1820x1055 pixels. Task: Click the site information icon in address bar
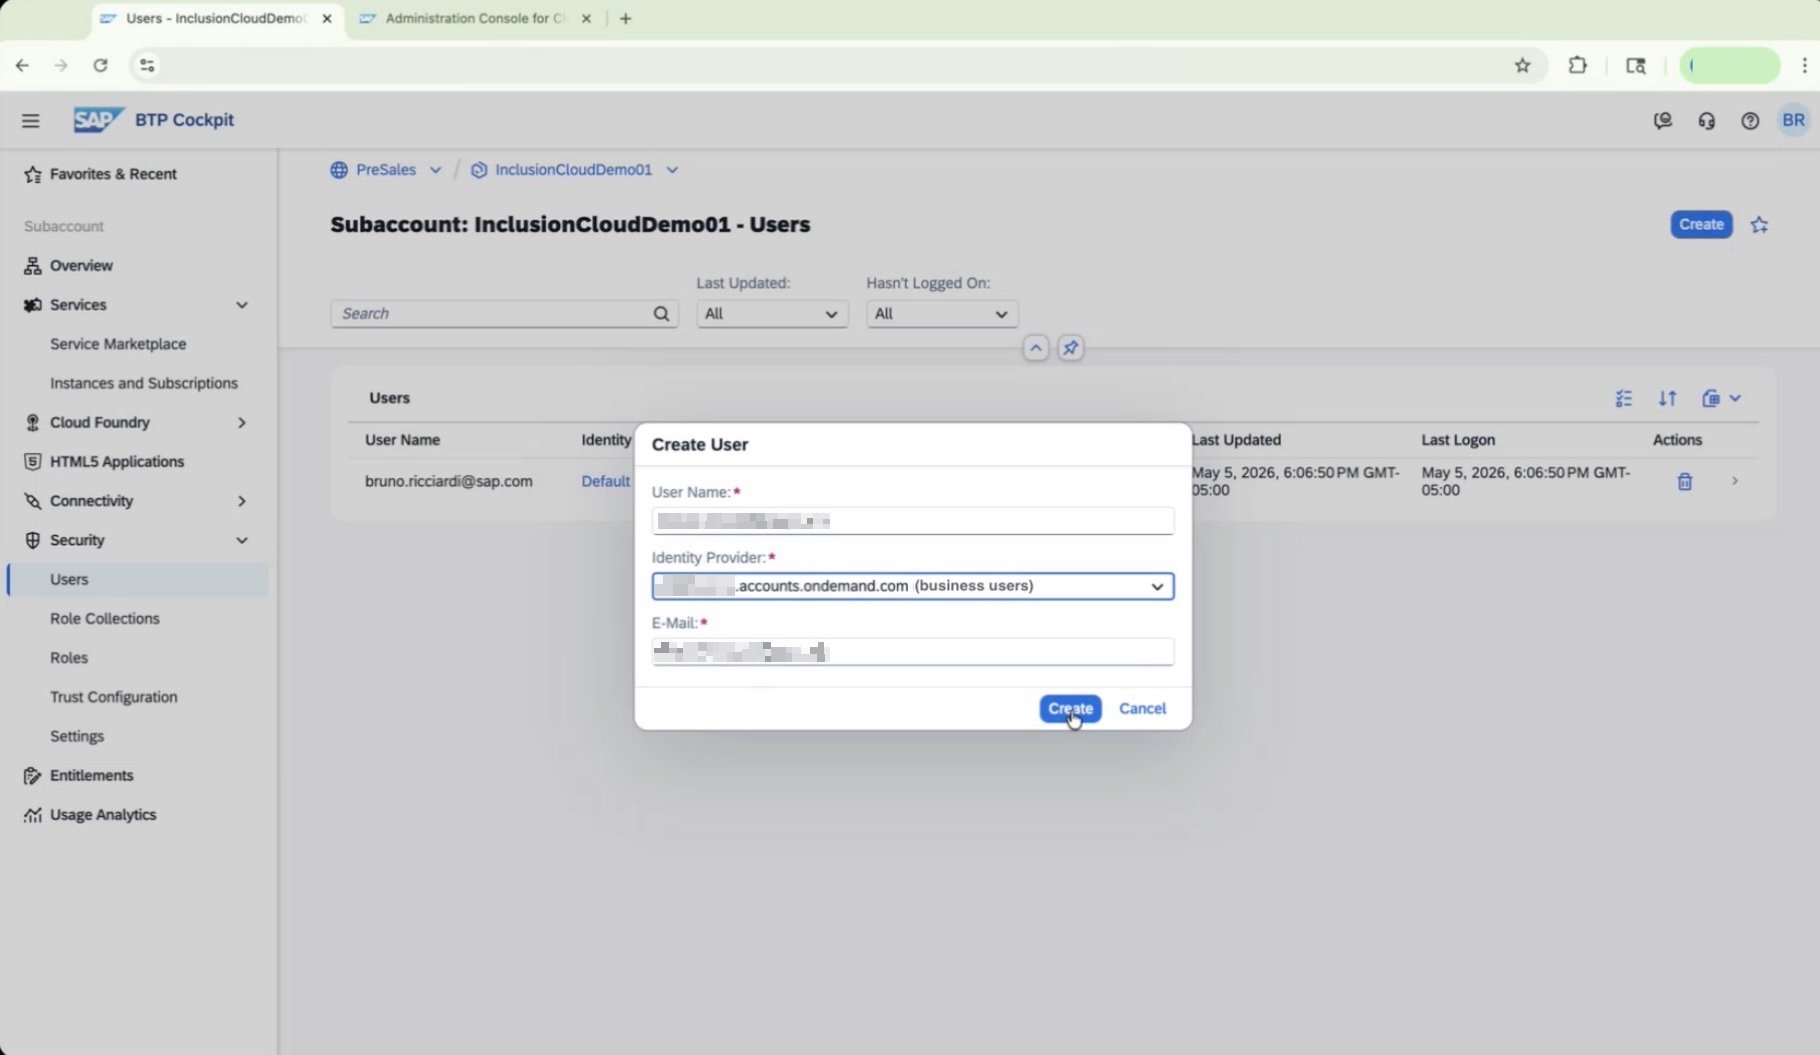point(147,66)
